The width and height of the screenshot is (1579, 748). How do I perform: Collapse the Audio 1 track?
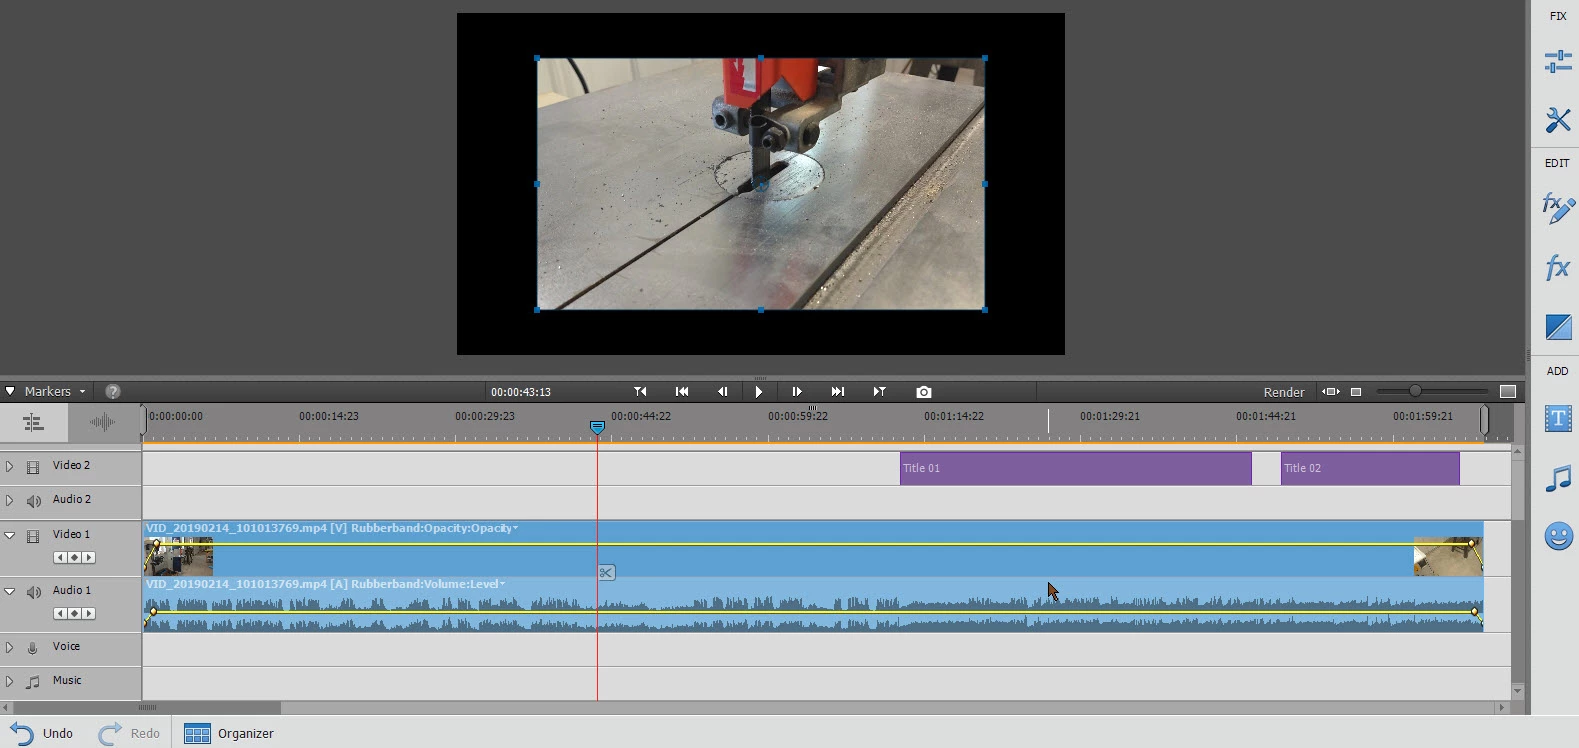10,591
